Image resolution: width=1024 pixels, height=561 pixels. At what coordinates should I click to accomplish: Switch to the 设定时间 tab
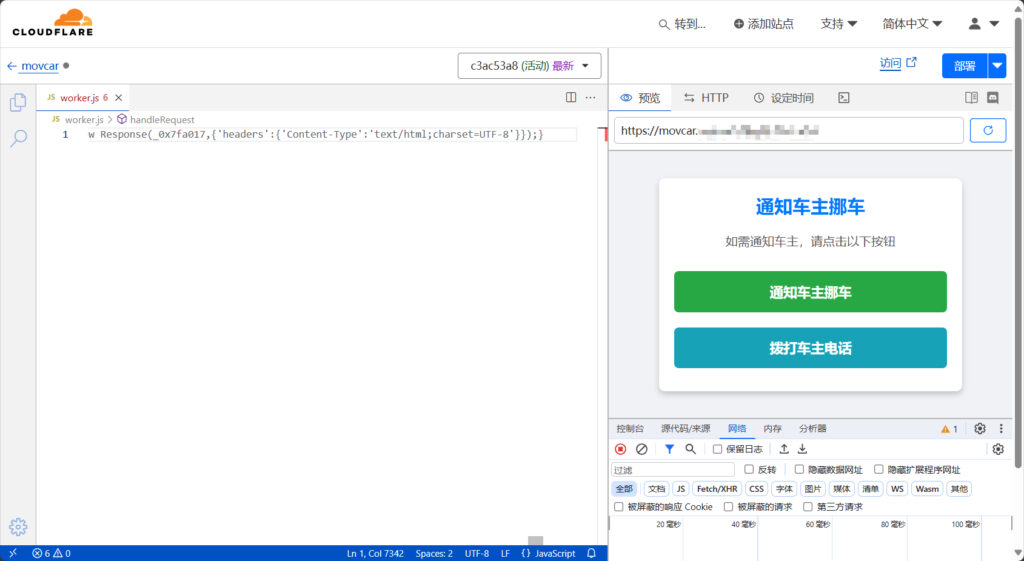pyautogui.click(x=784, y=98)
